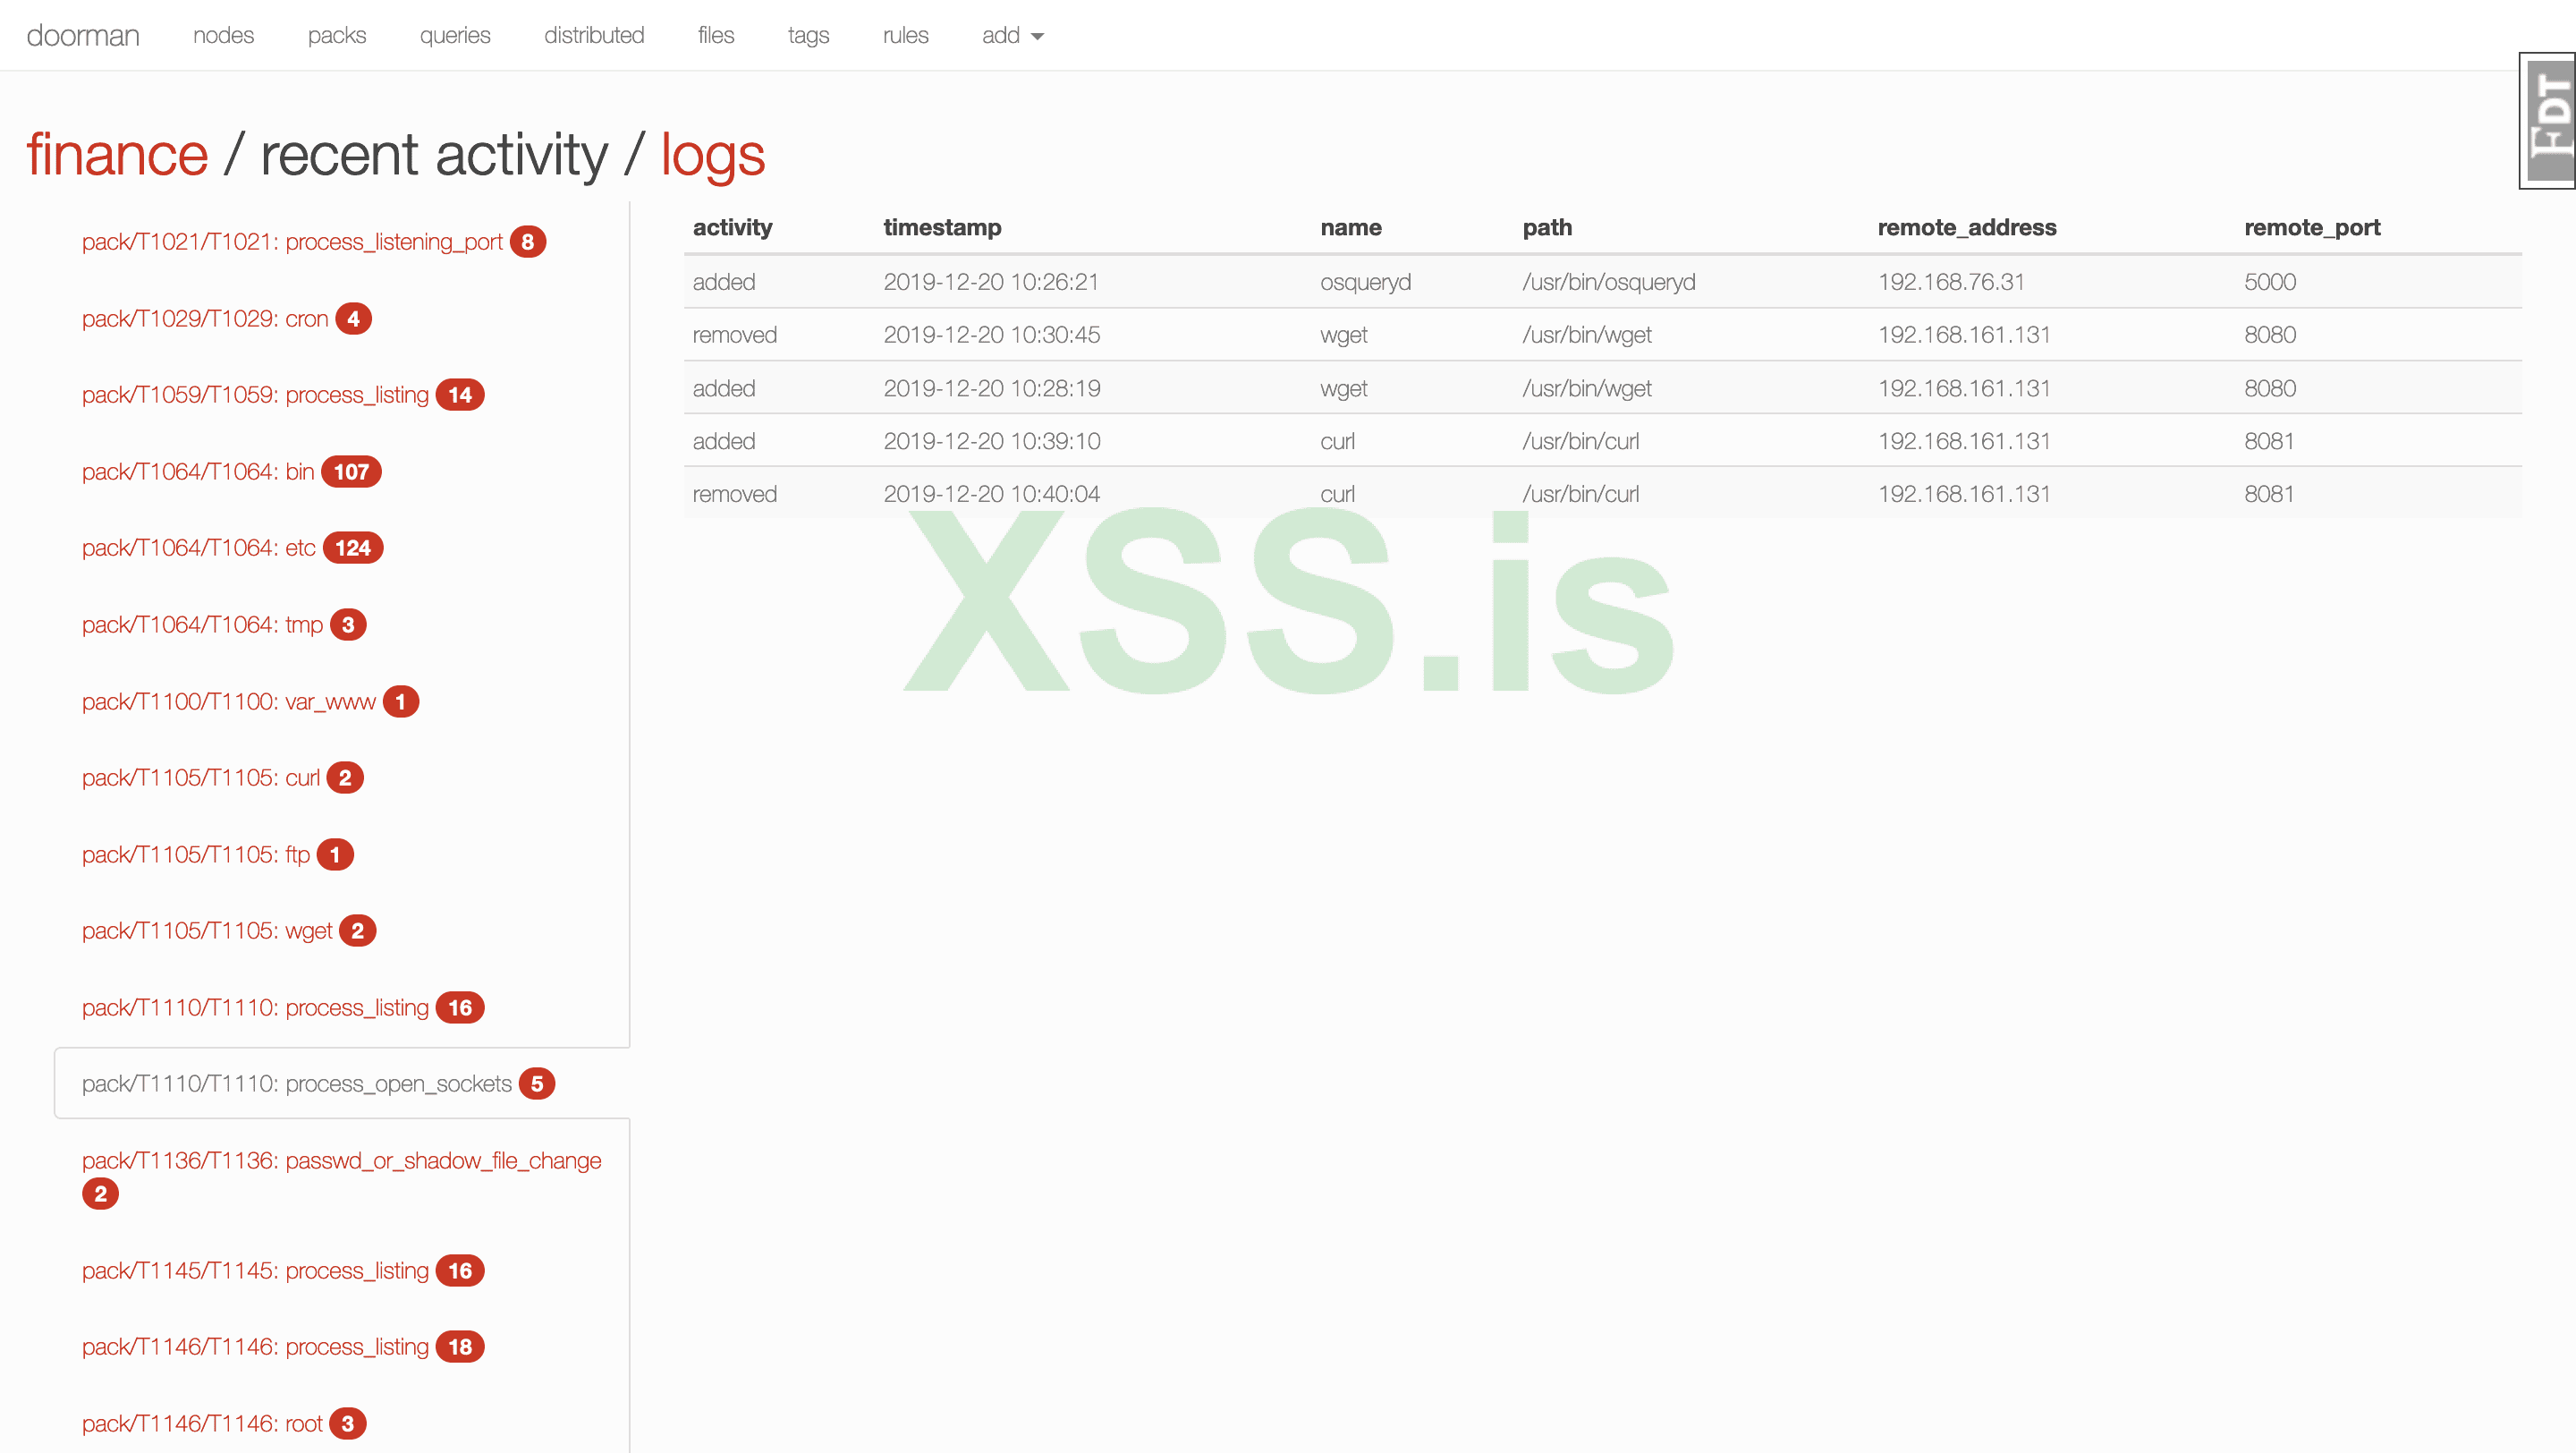Screen dimensions: 2576x1453
Task: Open the queries page
Action: (x=454, y=35)
